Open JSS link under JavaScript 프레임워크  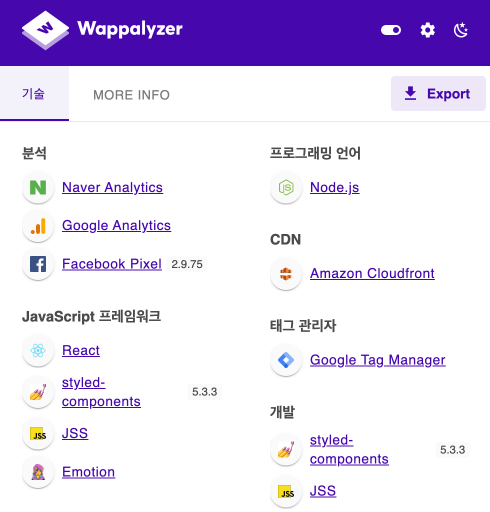point(75,433)
